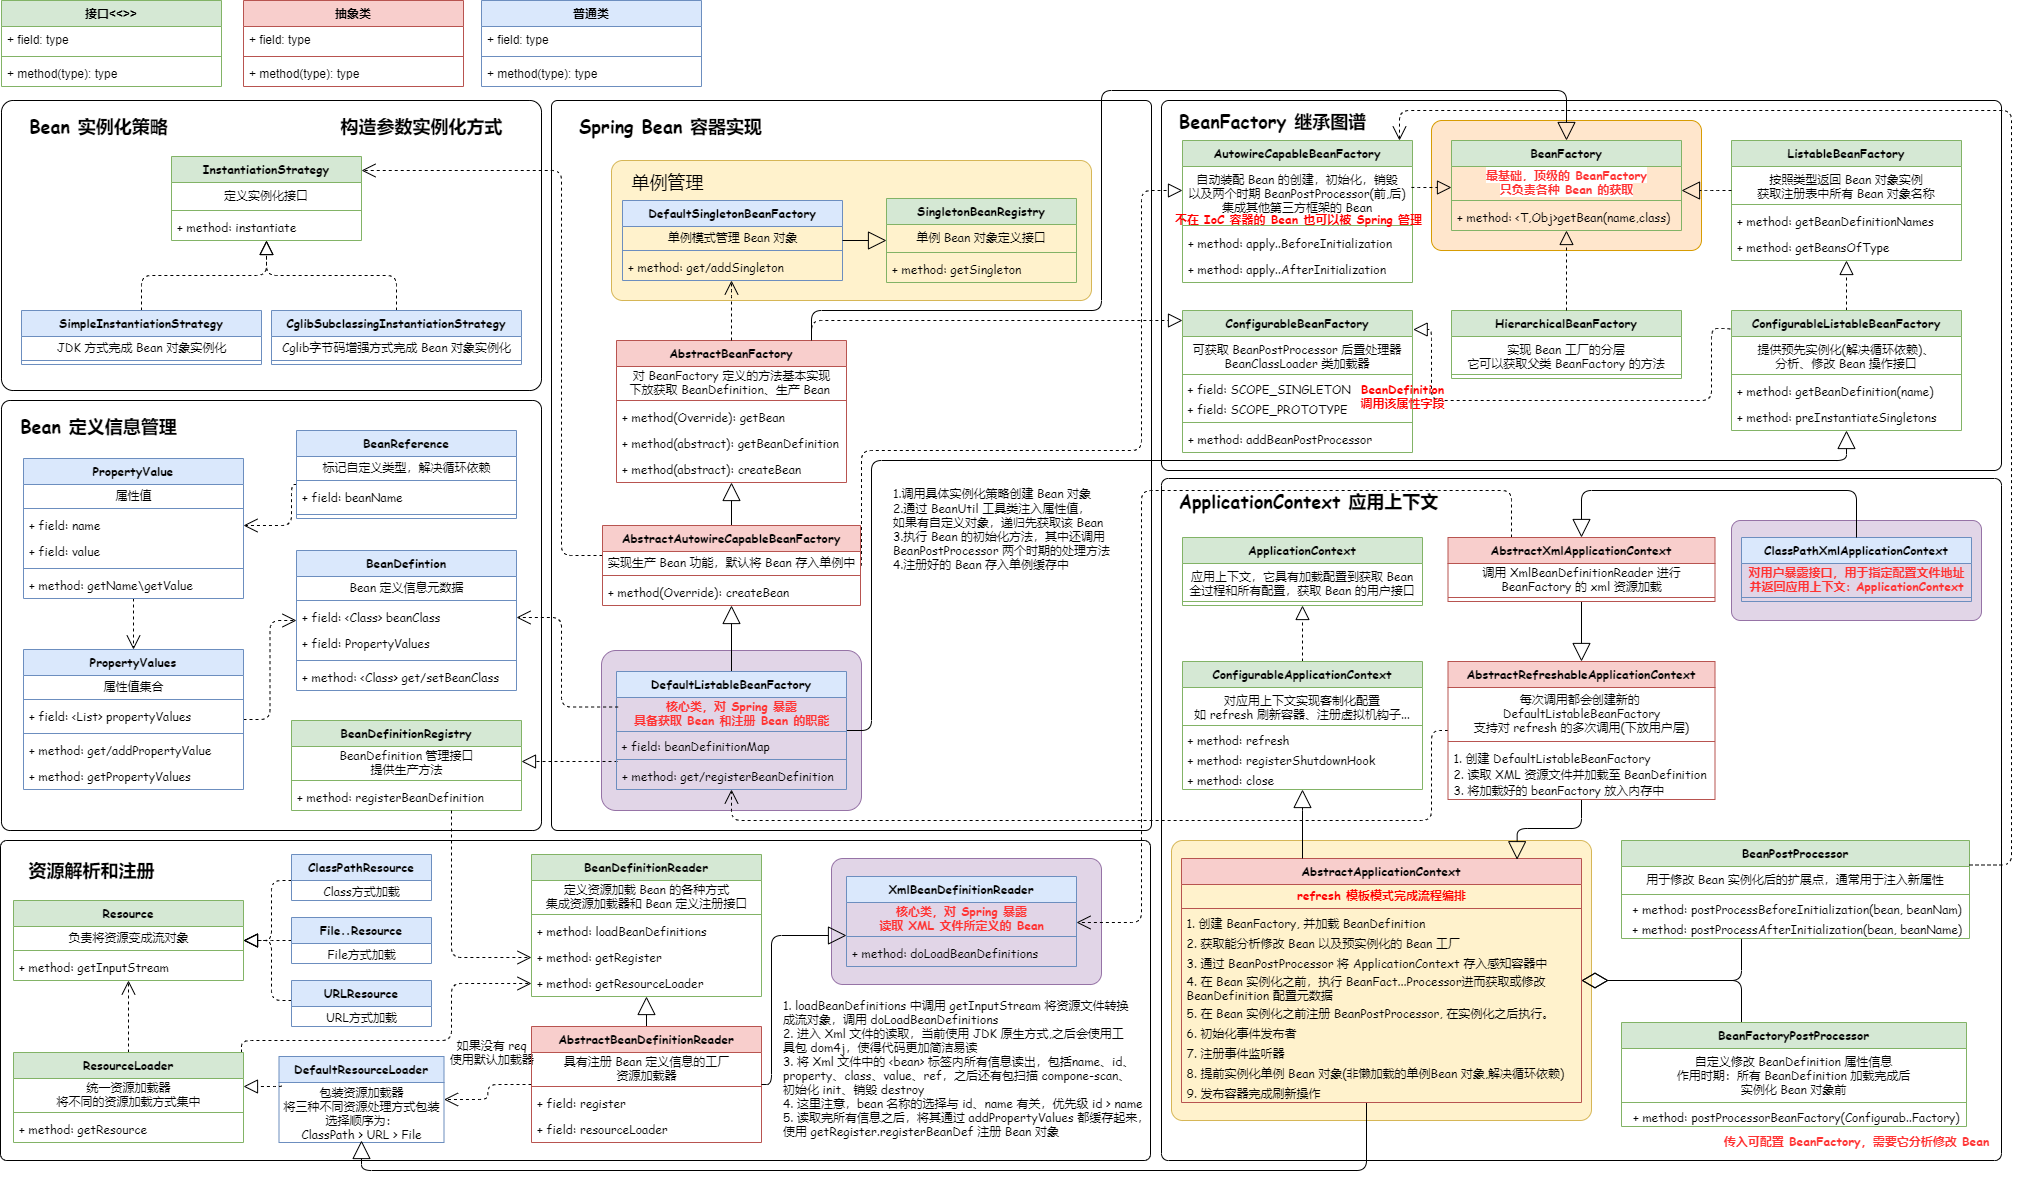Screen dimensions: 2027x1190
Task: Click the BeanFactory node in the inheritance diagram
Action: (x=1566, y=153)
